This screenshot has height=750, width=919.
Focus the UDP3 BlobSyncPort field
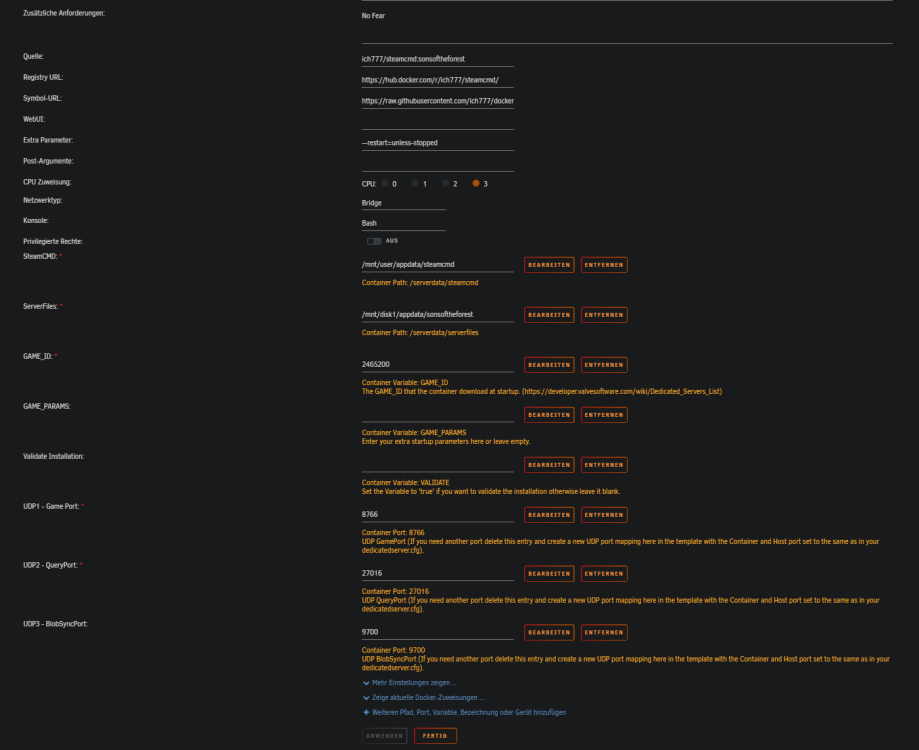coord(438,632)
